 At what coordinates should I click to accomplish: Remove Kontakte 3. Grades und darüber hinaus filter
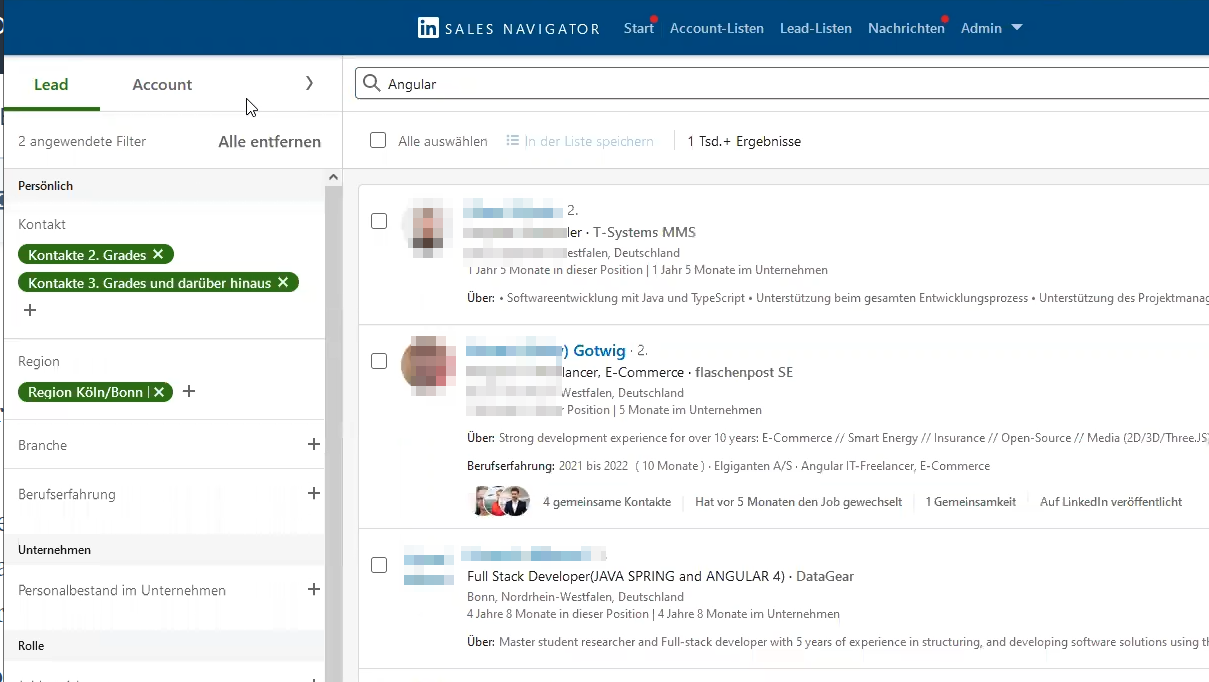tap(283, 283)
